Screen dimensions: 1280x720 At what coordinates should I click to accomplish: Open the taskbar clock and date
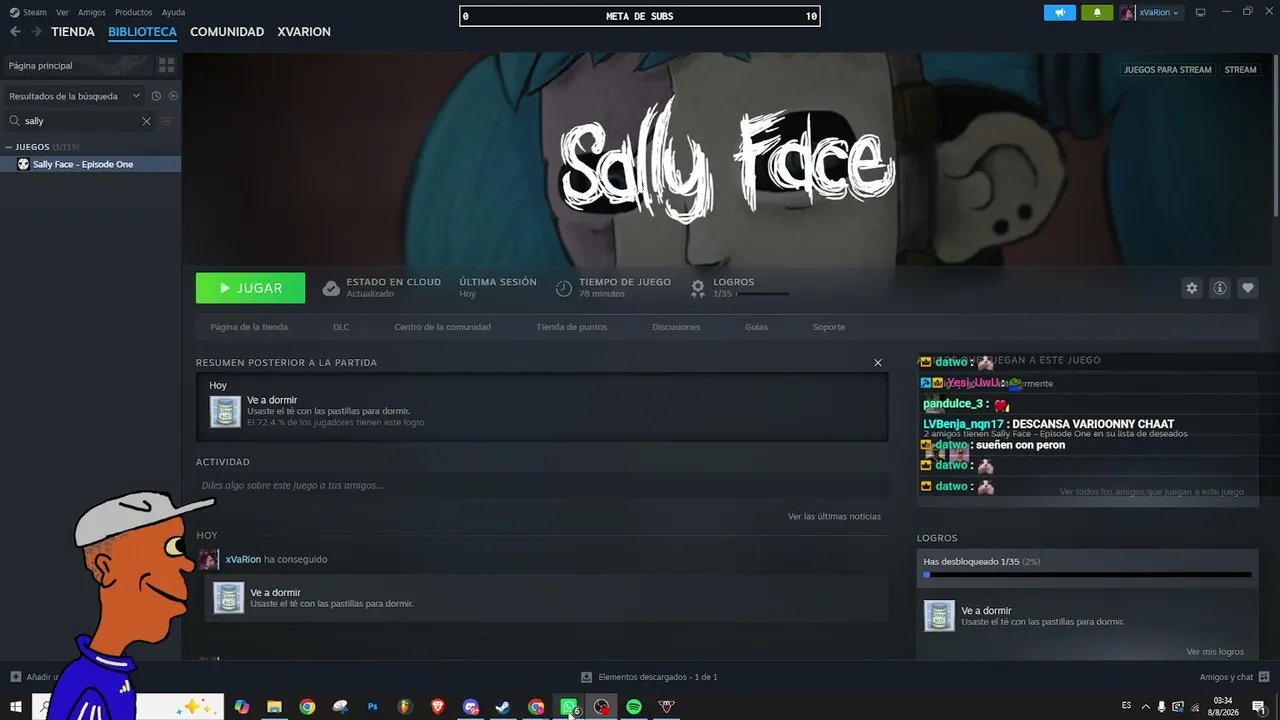coord(1223,707)
